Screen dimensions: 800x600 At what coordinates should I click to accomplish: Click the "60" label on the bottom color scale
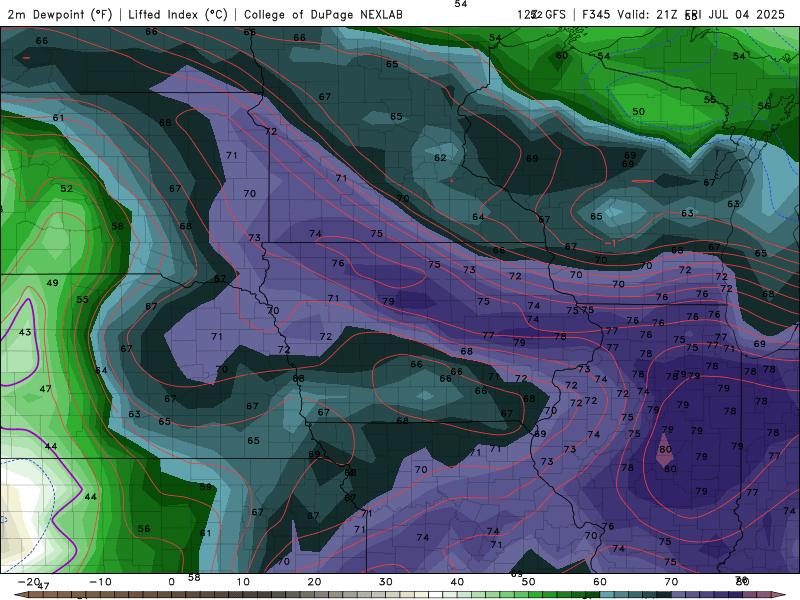600,582
